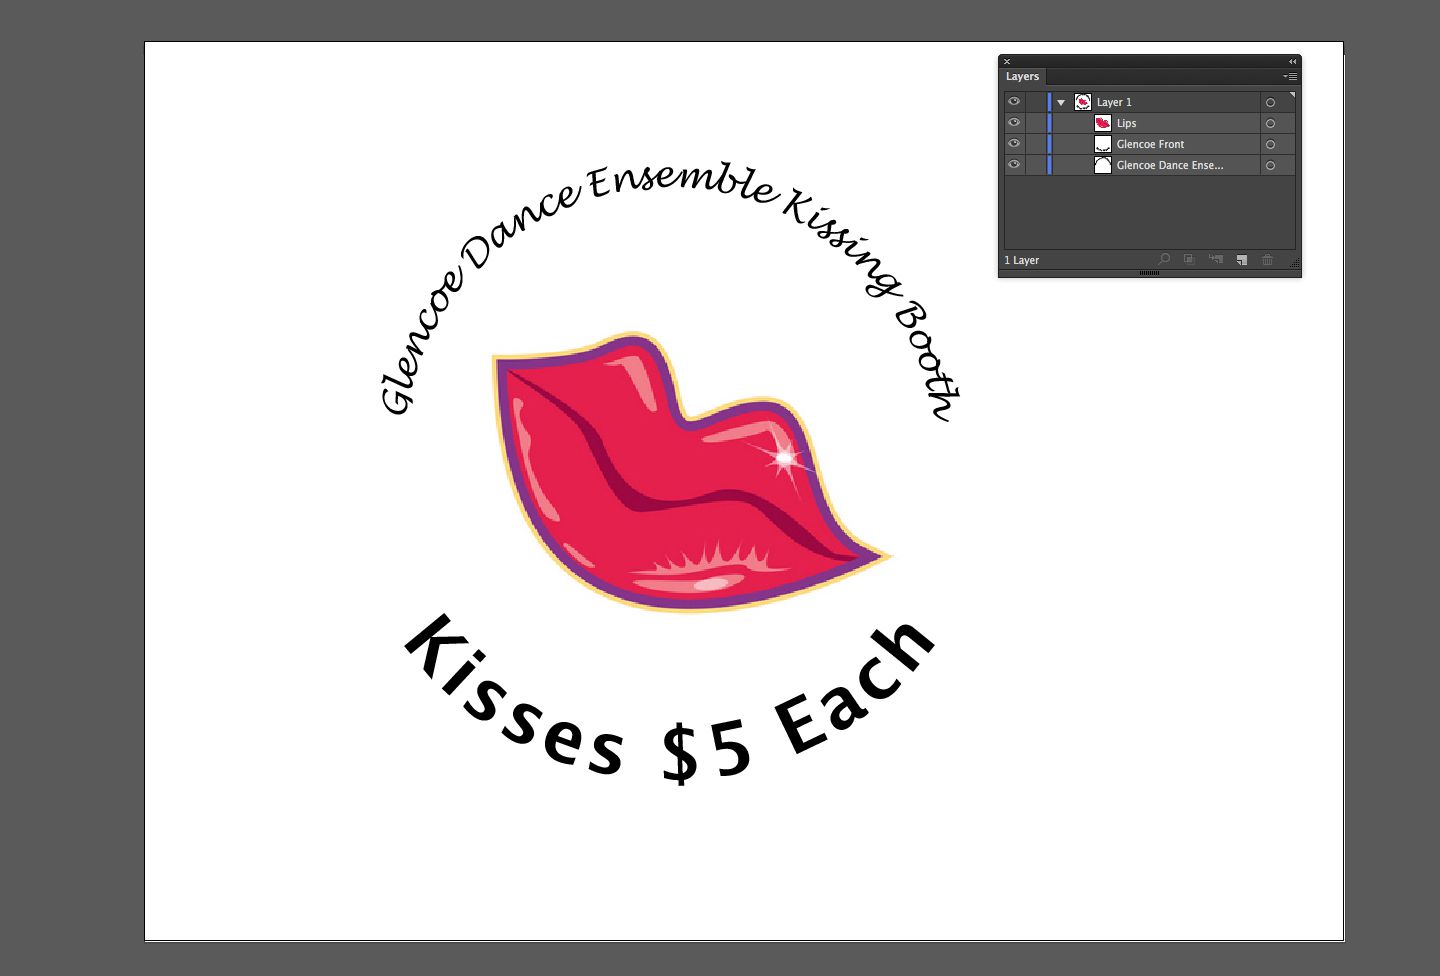Image resolution: width=1440 pixels, height=976 pixels.
Task: Open the Layers panel flyout menu
Action: coord(1290,76)
